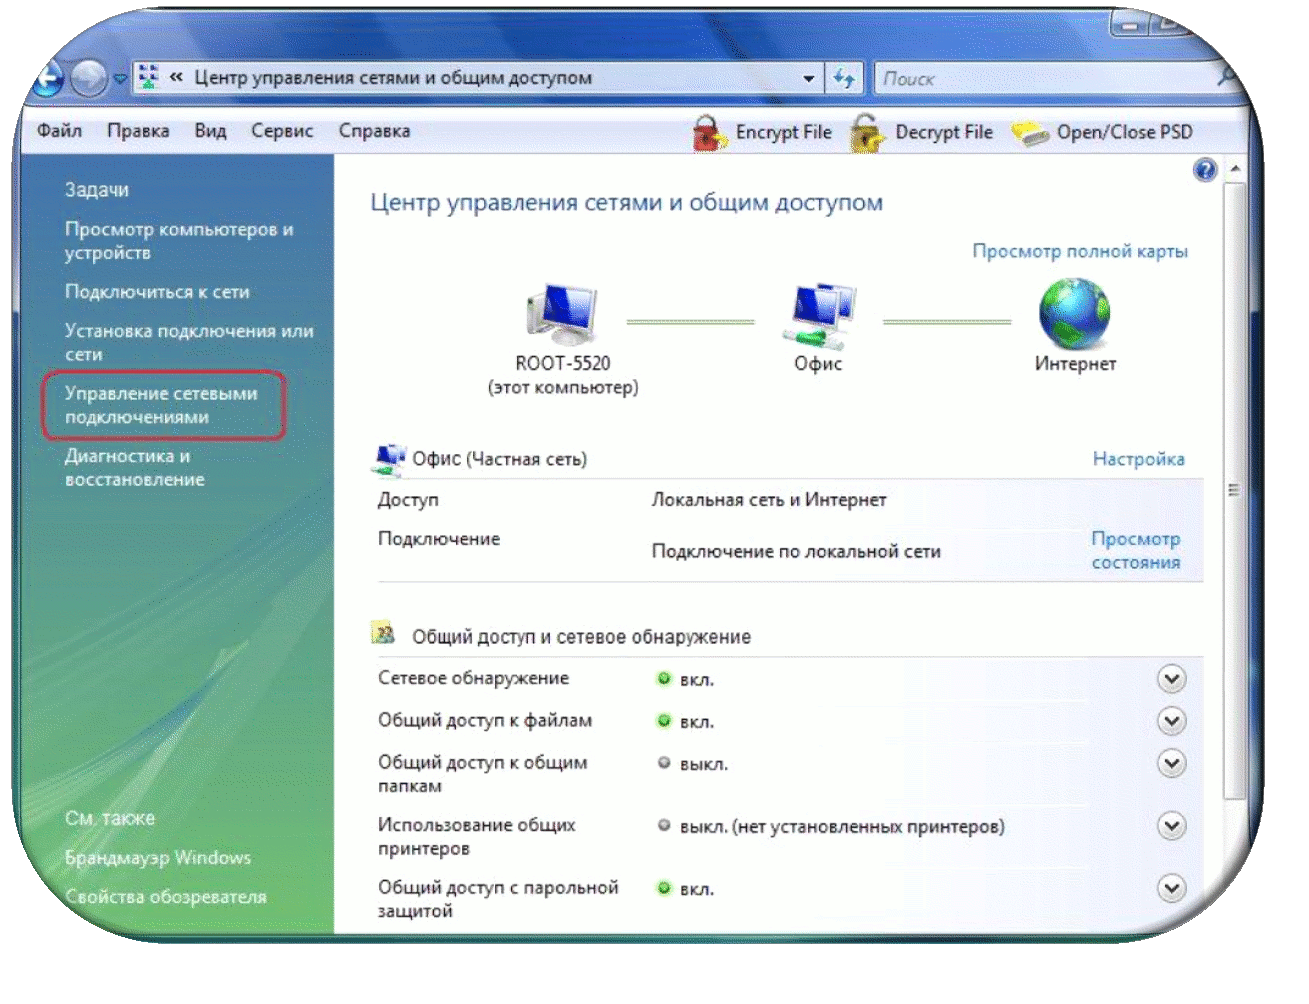This screenshot has width=1309, height=1004.
Task: Click into the Поиск search field
Action: pyautogui.click(x=1045, y=78)
